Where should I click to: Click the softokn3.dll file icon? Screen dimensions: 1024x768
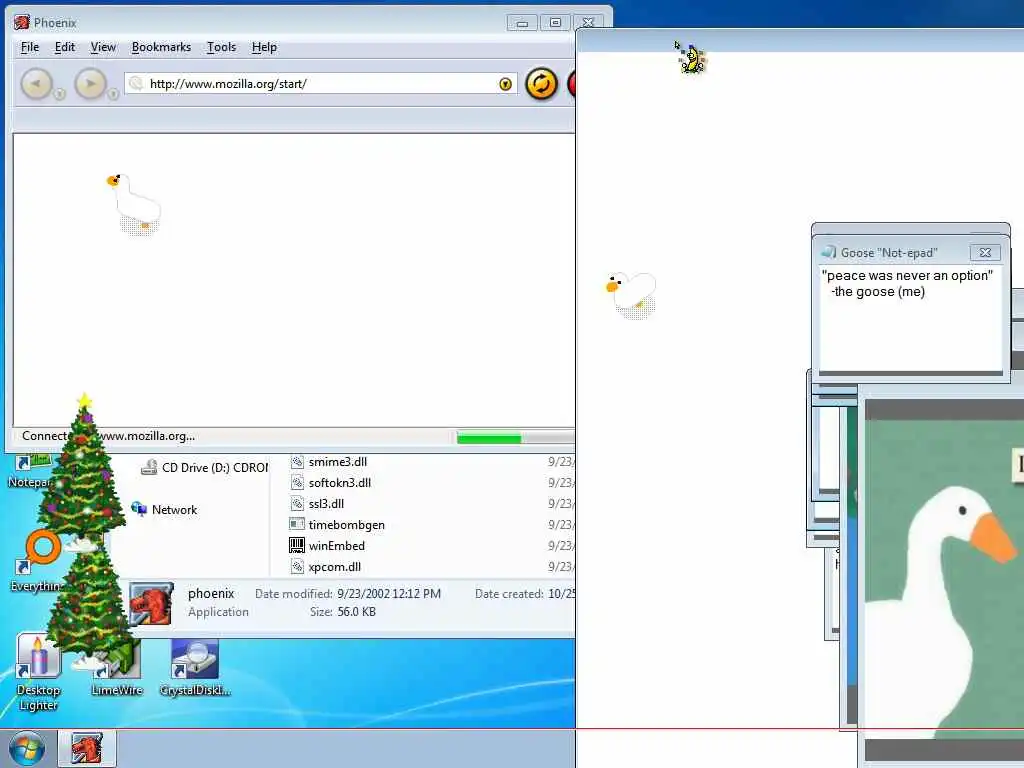point(297,483)
